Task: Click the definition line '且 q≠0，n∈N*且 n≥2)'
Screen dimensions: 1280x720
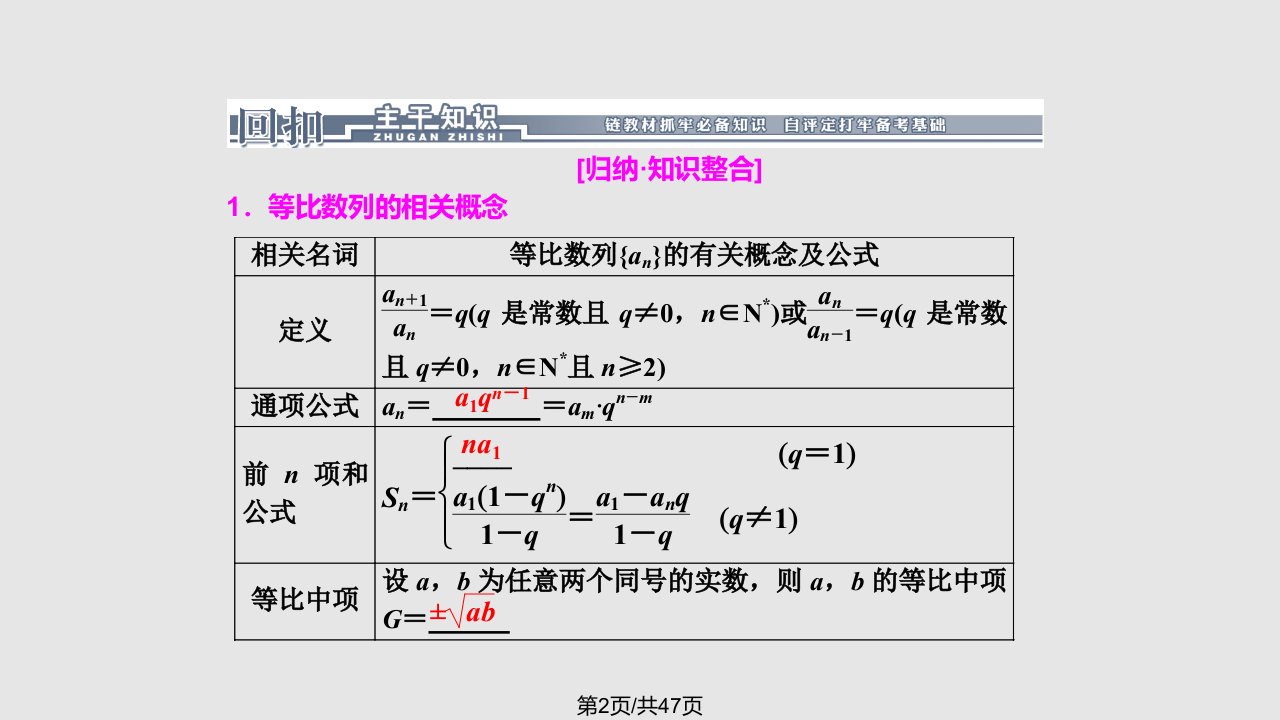Action: coord(524,368)
